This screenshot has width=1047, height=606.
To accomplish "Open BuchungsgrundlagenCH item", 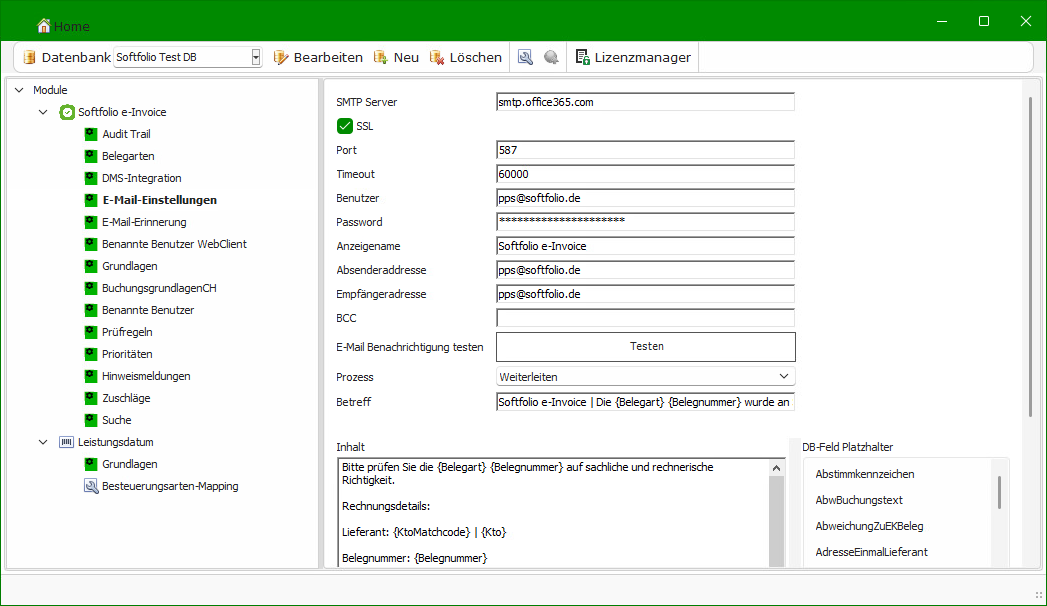I will (x=159, y=288).
